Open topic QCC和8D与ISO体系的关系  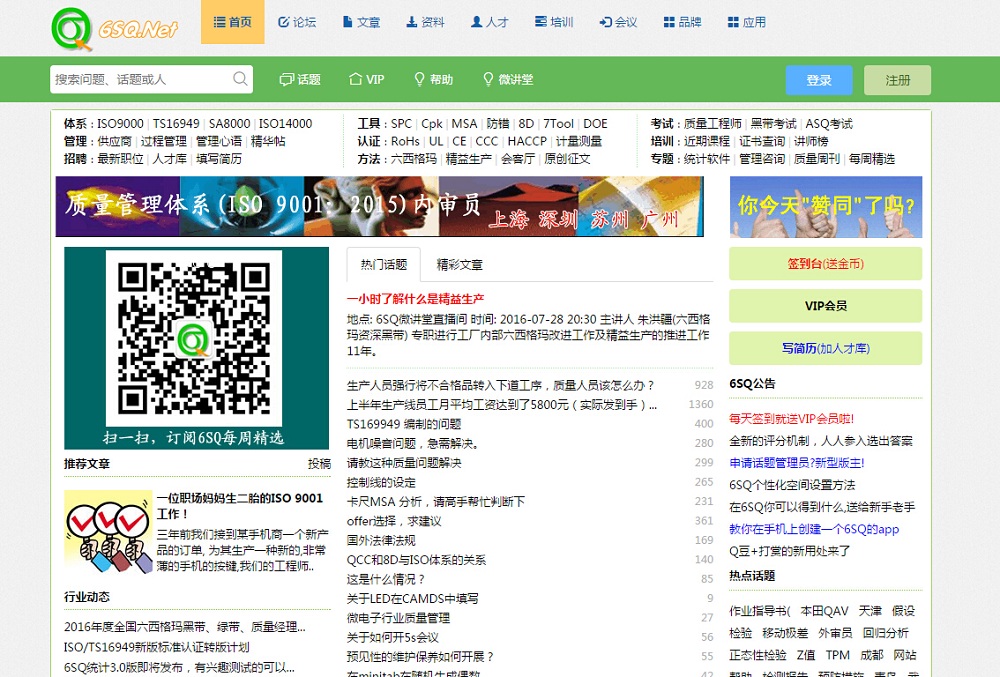(416, 560)
